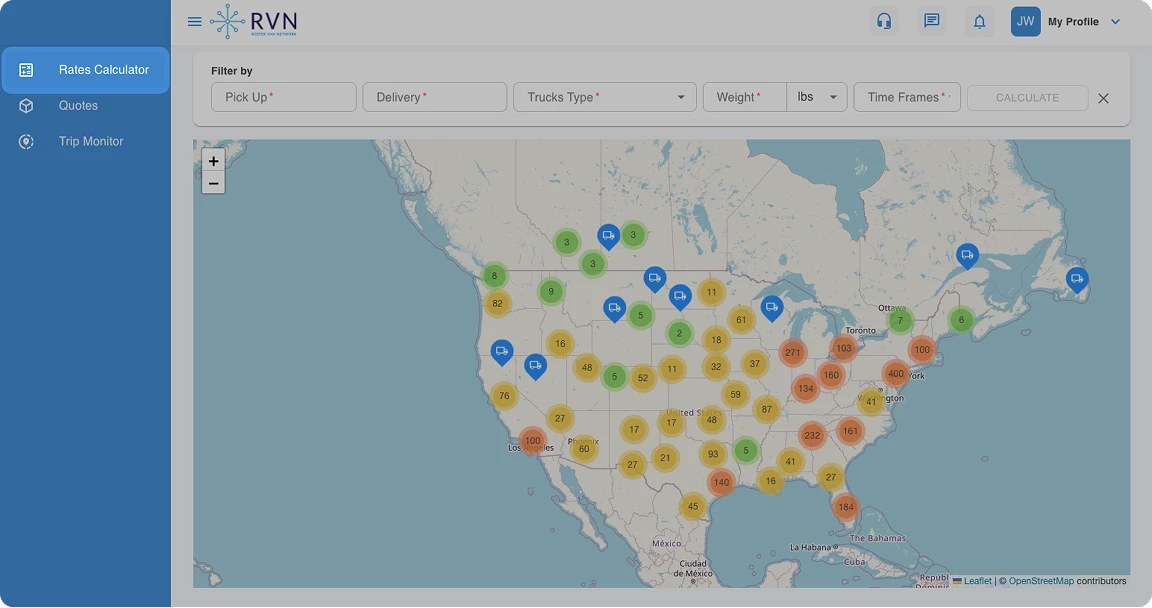Click the Pick Up input field
This screenshot has height=608, width=1152.
point(284,97)
